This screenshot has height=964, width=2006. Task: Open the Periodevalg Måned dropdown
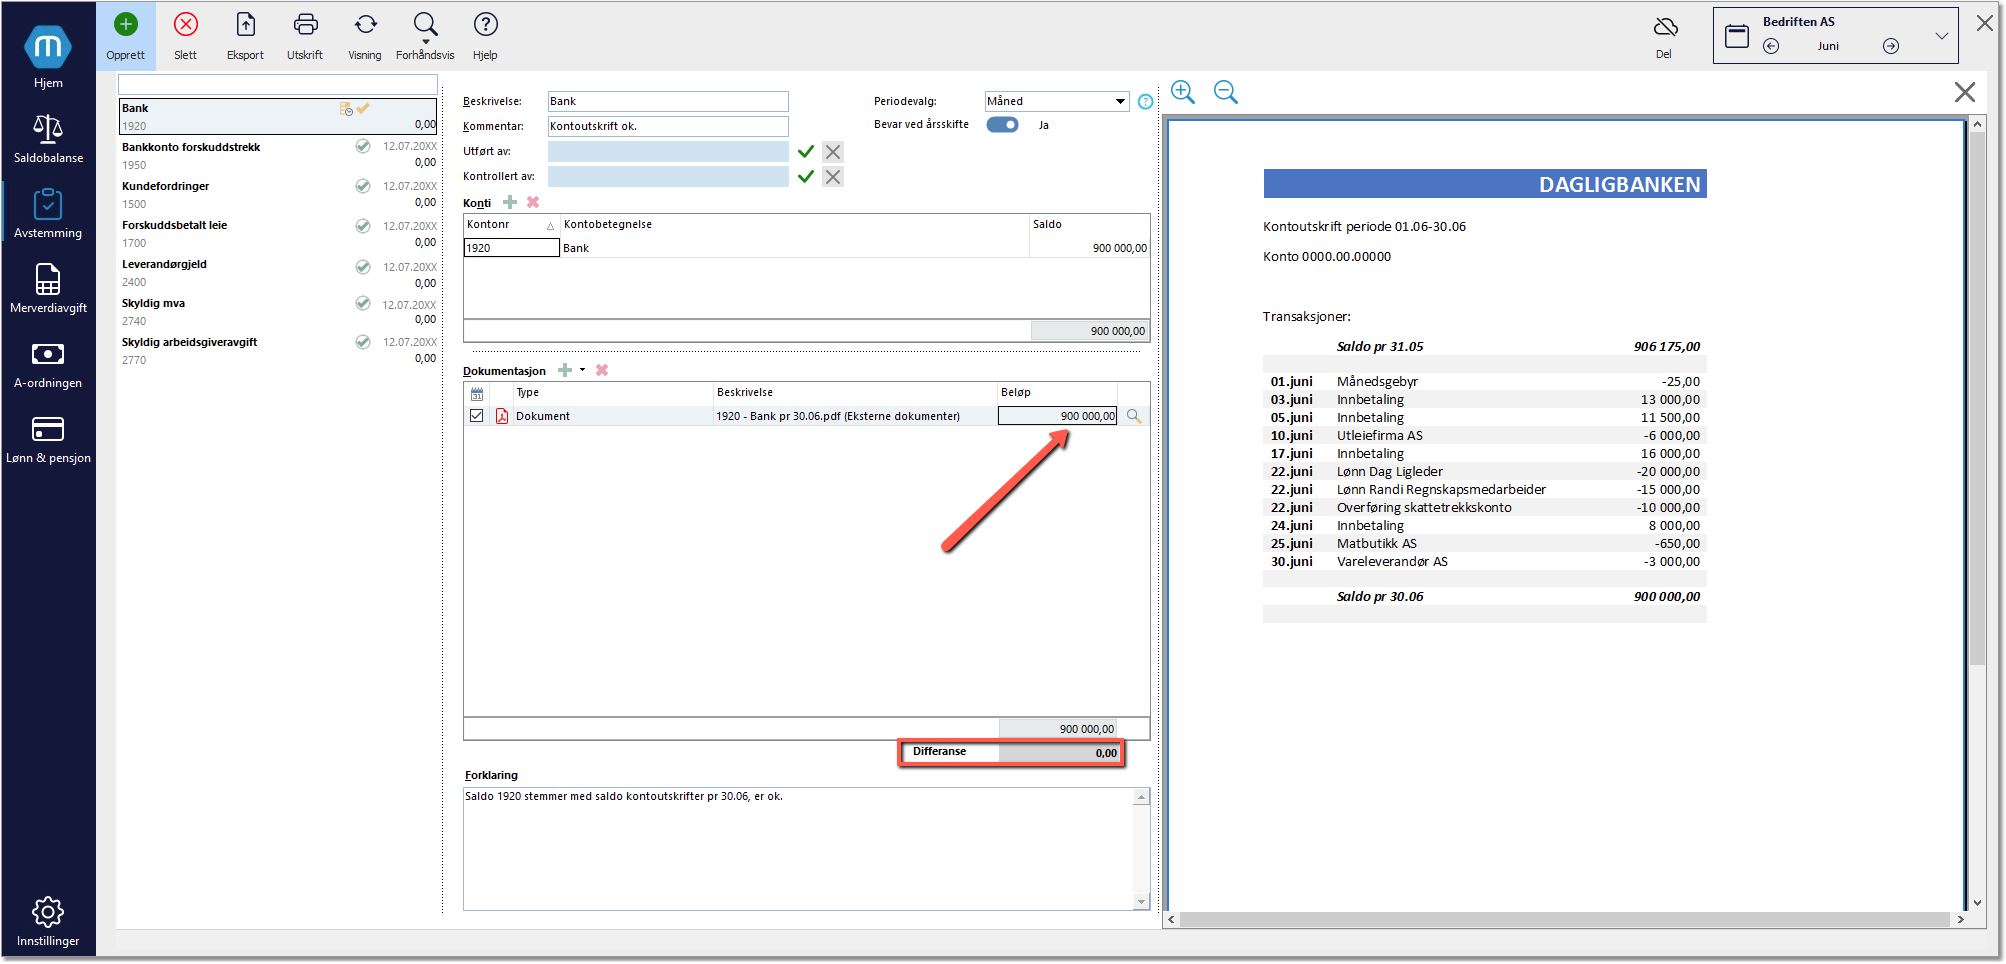coord(1057,101)
